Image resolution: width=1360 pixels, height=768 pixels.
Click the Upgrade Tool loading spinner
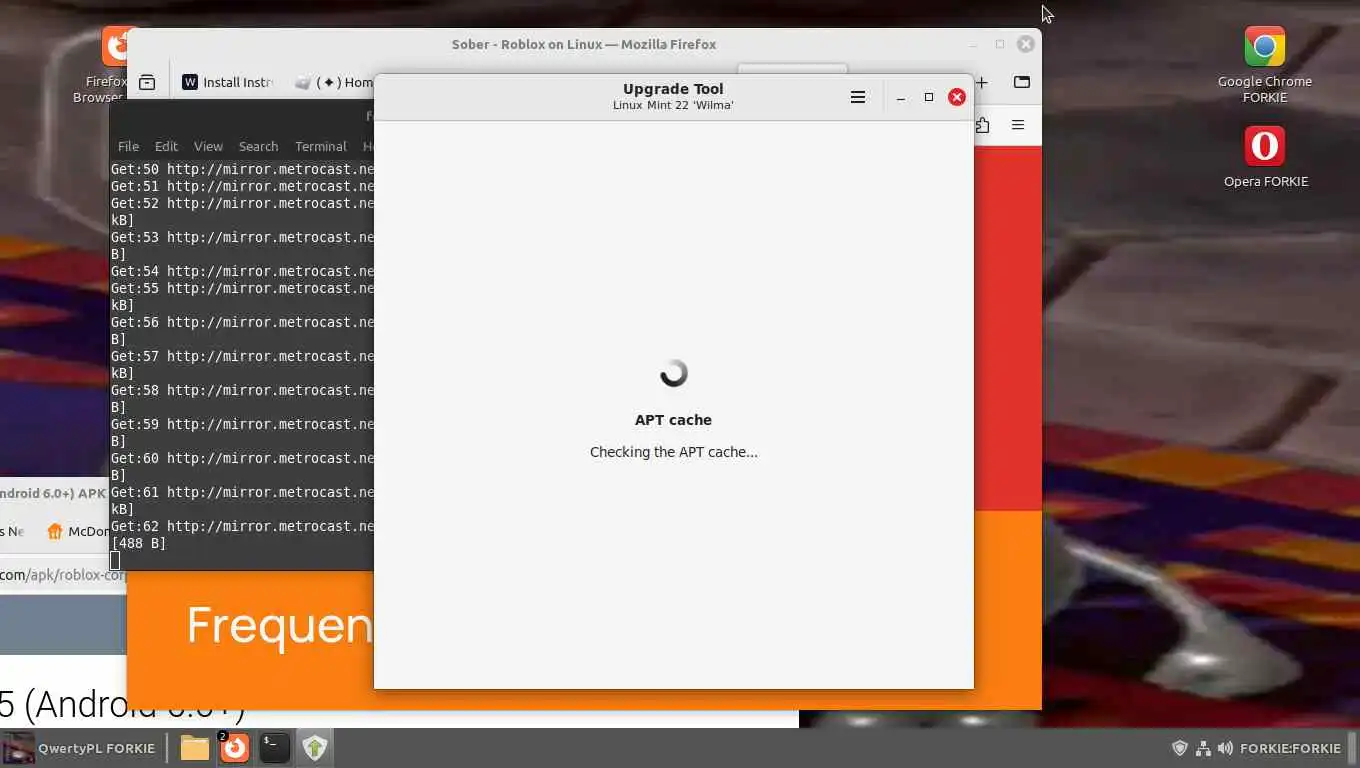point(673,373)
